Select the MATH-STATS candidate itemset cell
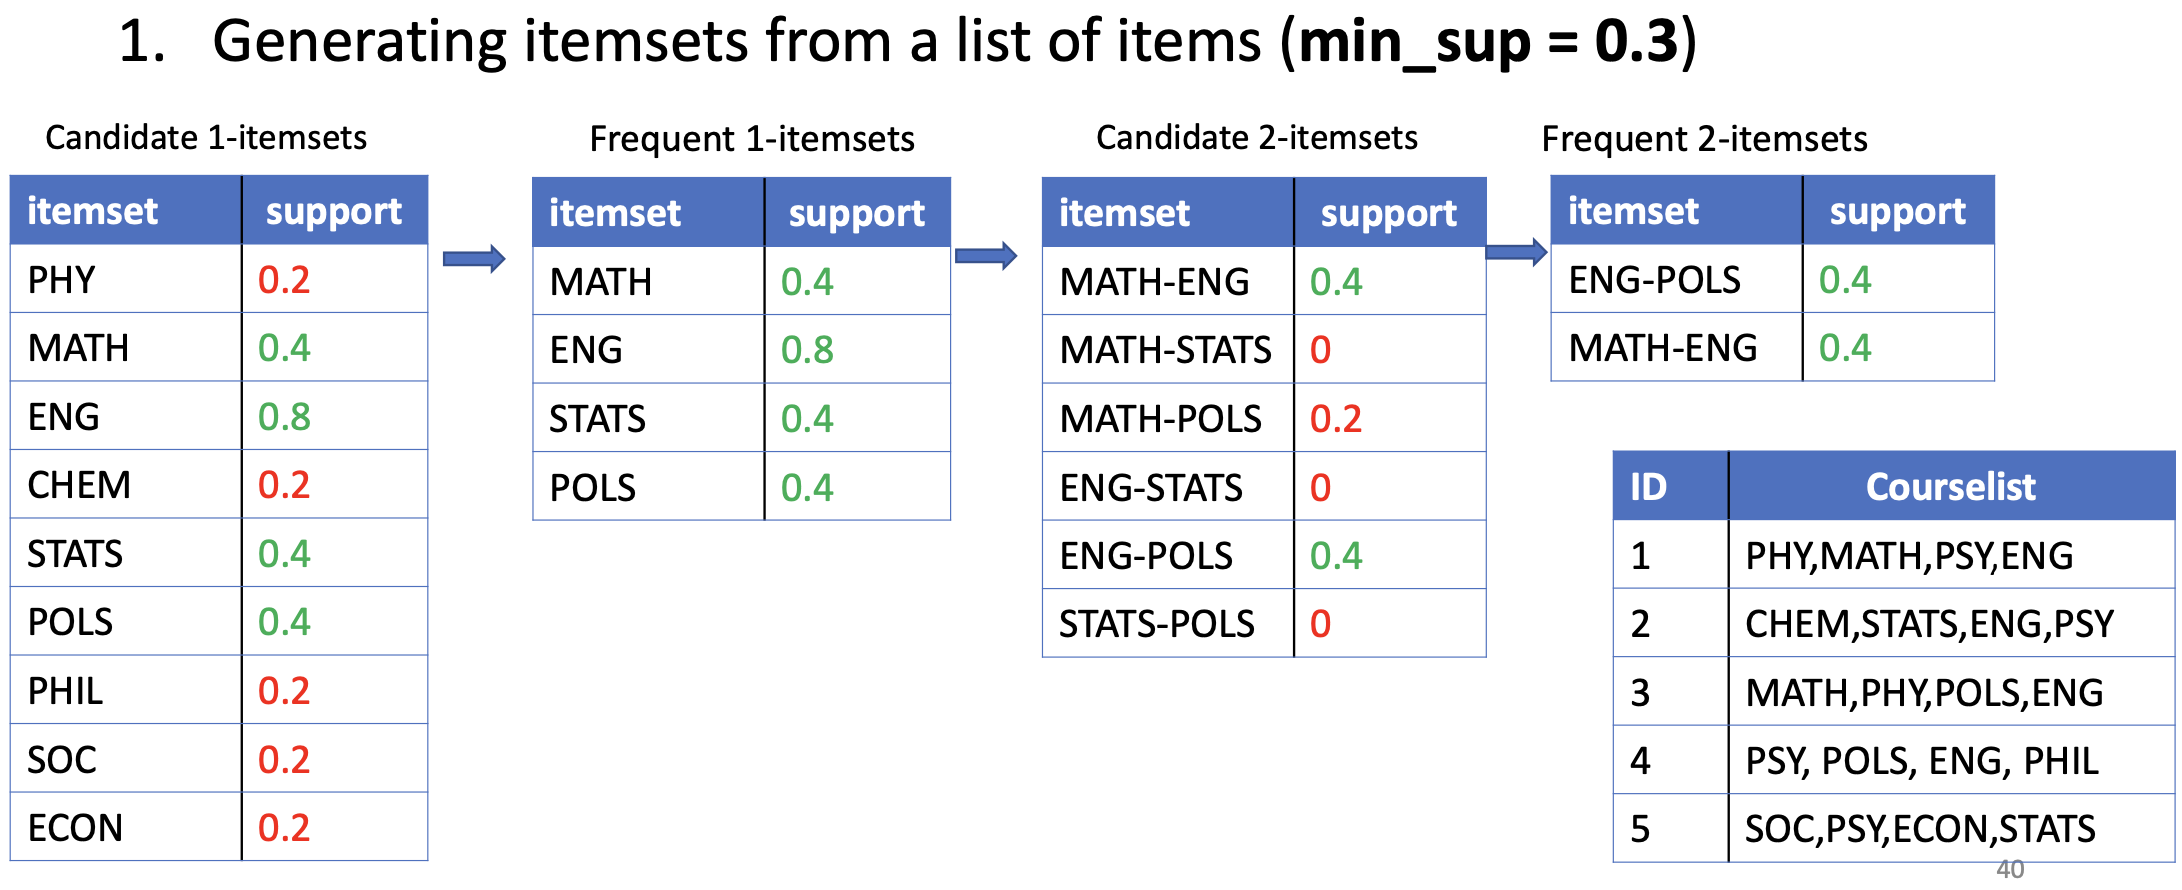 1168,350
